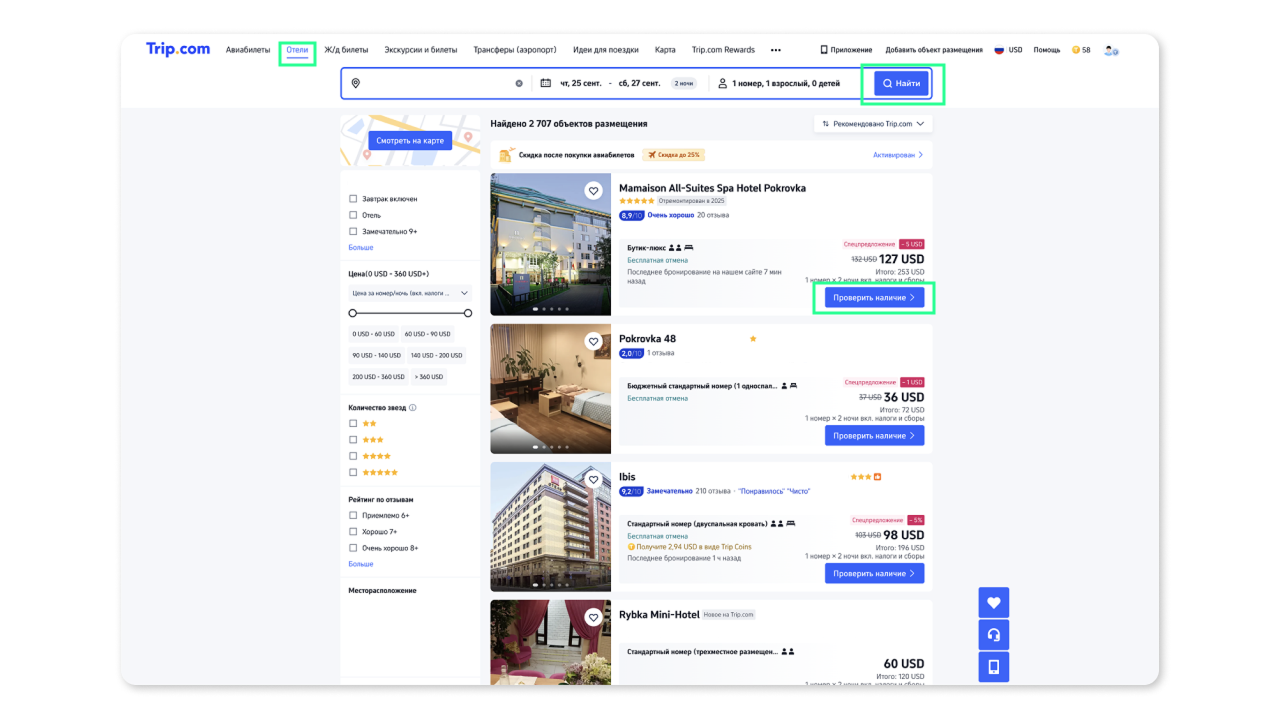The height and width of the screenshot is (720, 1280).
Task: Open the Отели tab
Action: (297, 50)
